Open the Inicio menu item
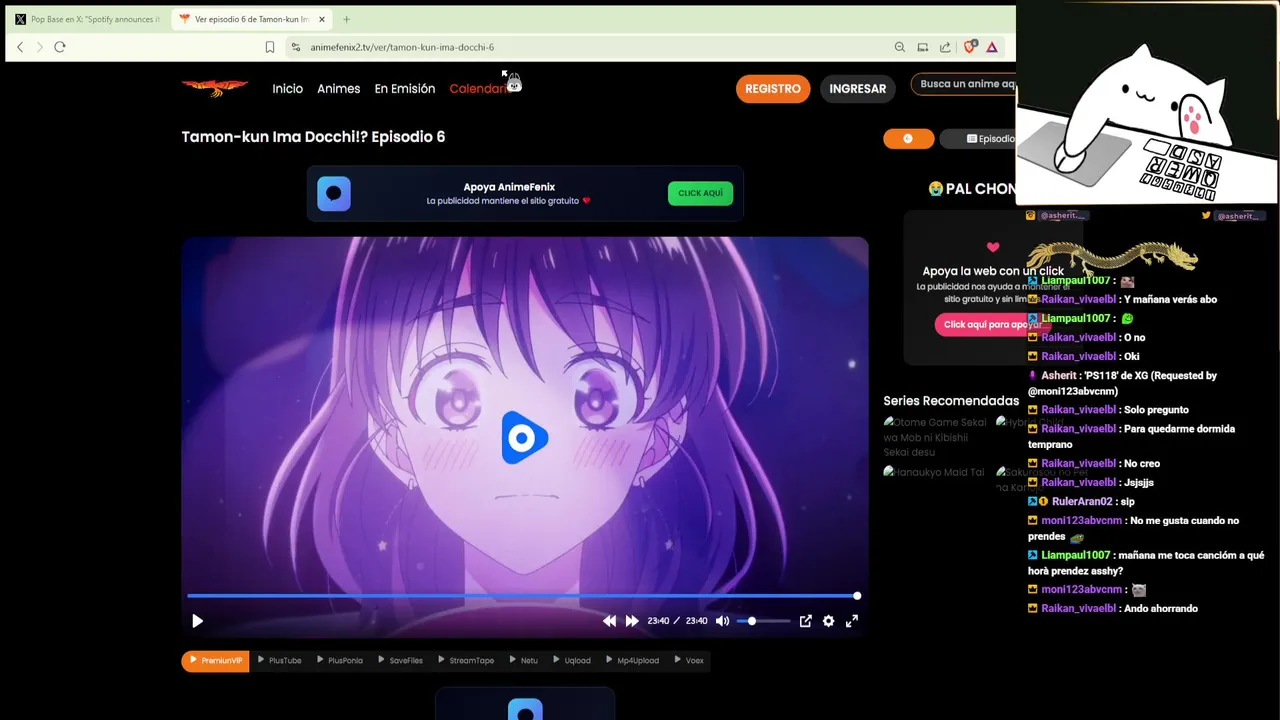Viewport: 1280px width, 720px height. pos(287,89)
